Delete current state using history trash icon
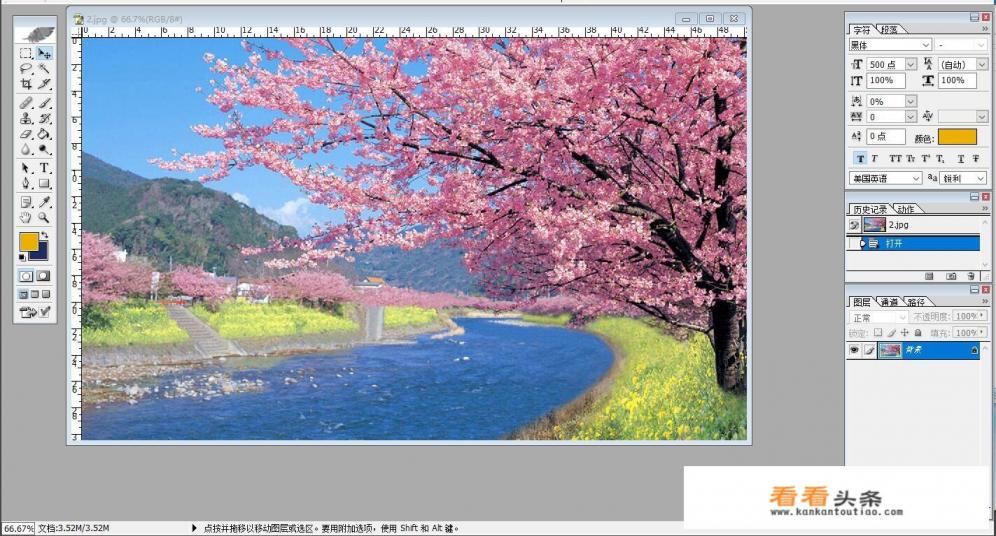 click(x=970, y=276)
